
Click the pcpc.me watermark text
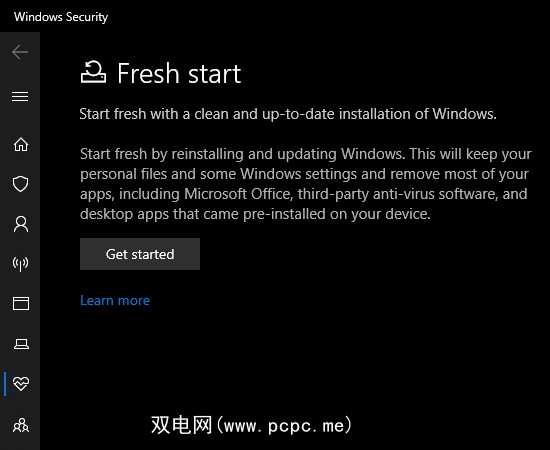point(251,425)
